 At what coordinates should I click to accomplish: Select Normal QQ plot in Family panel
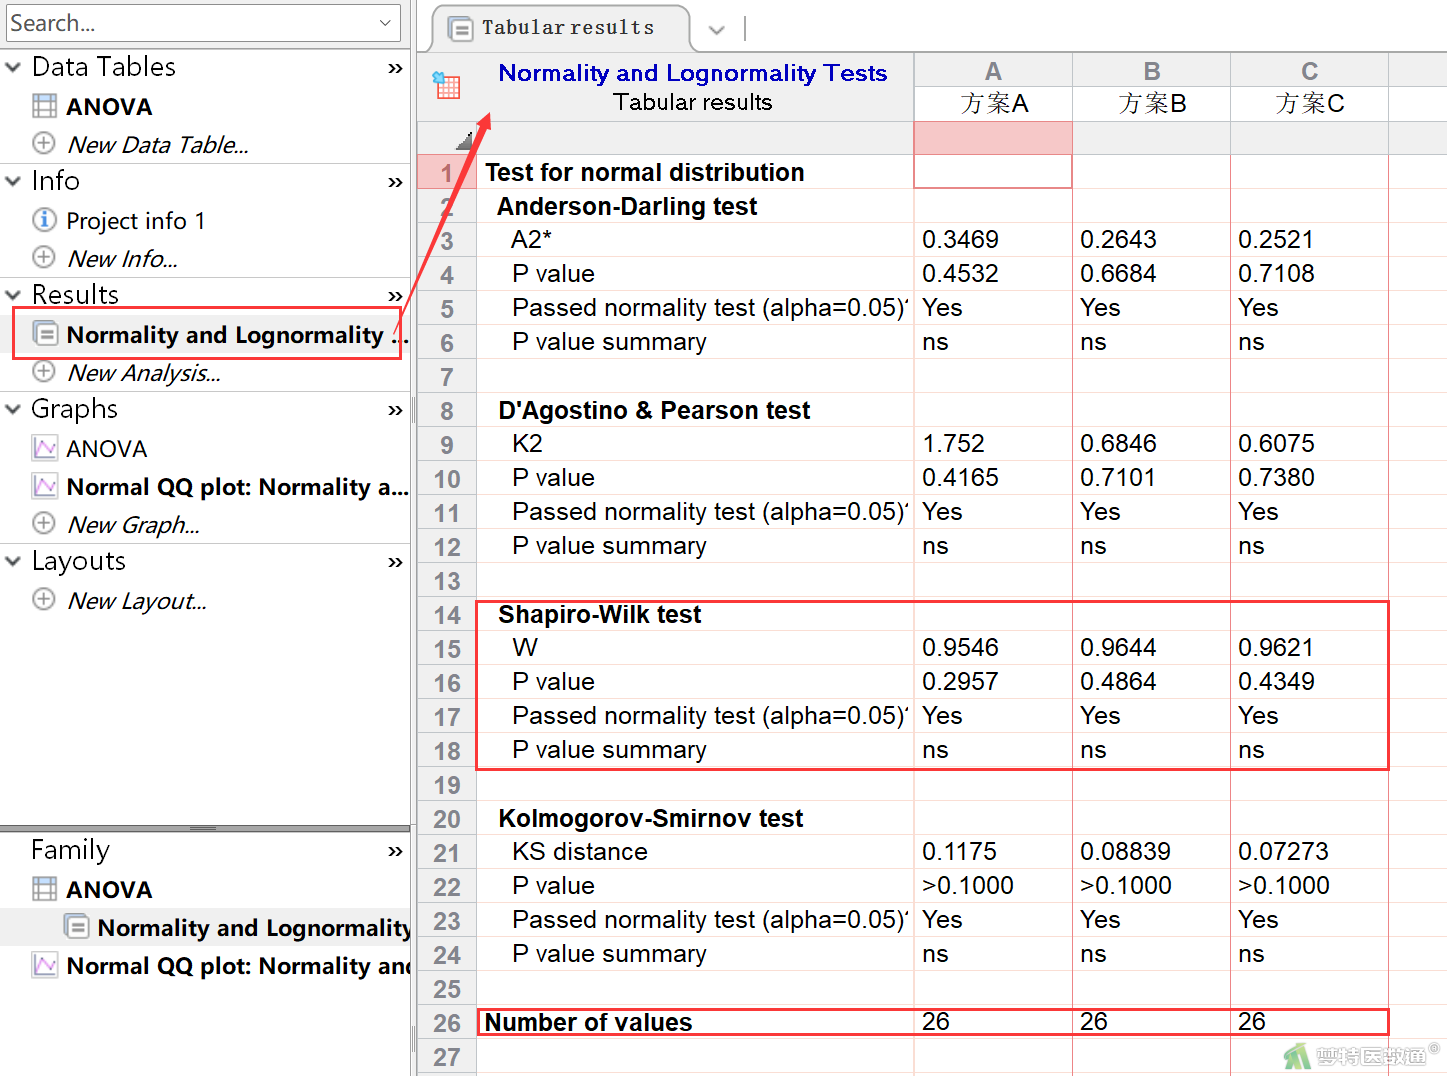pyautogui.click(x=238, y=965)
